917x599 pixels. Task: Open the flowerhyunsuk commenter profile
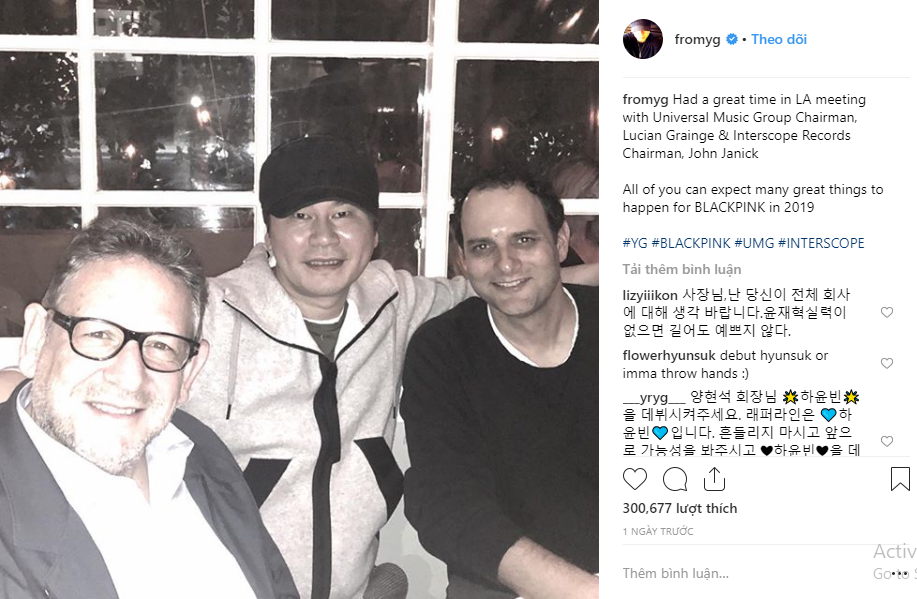click(x=669, y=356)
